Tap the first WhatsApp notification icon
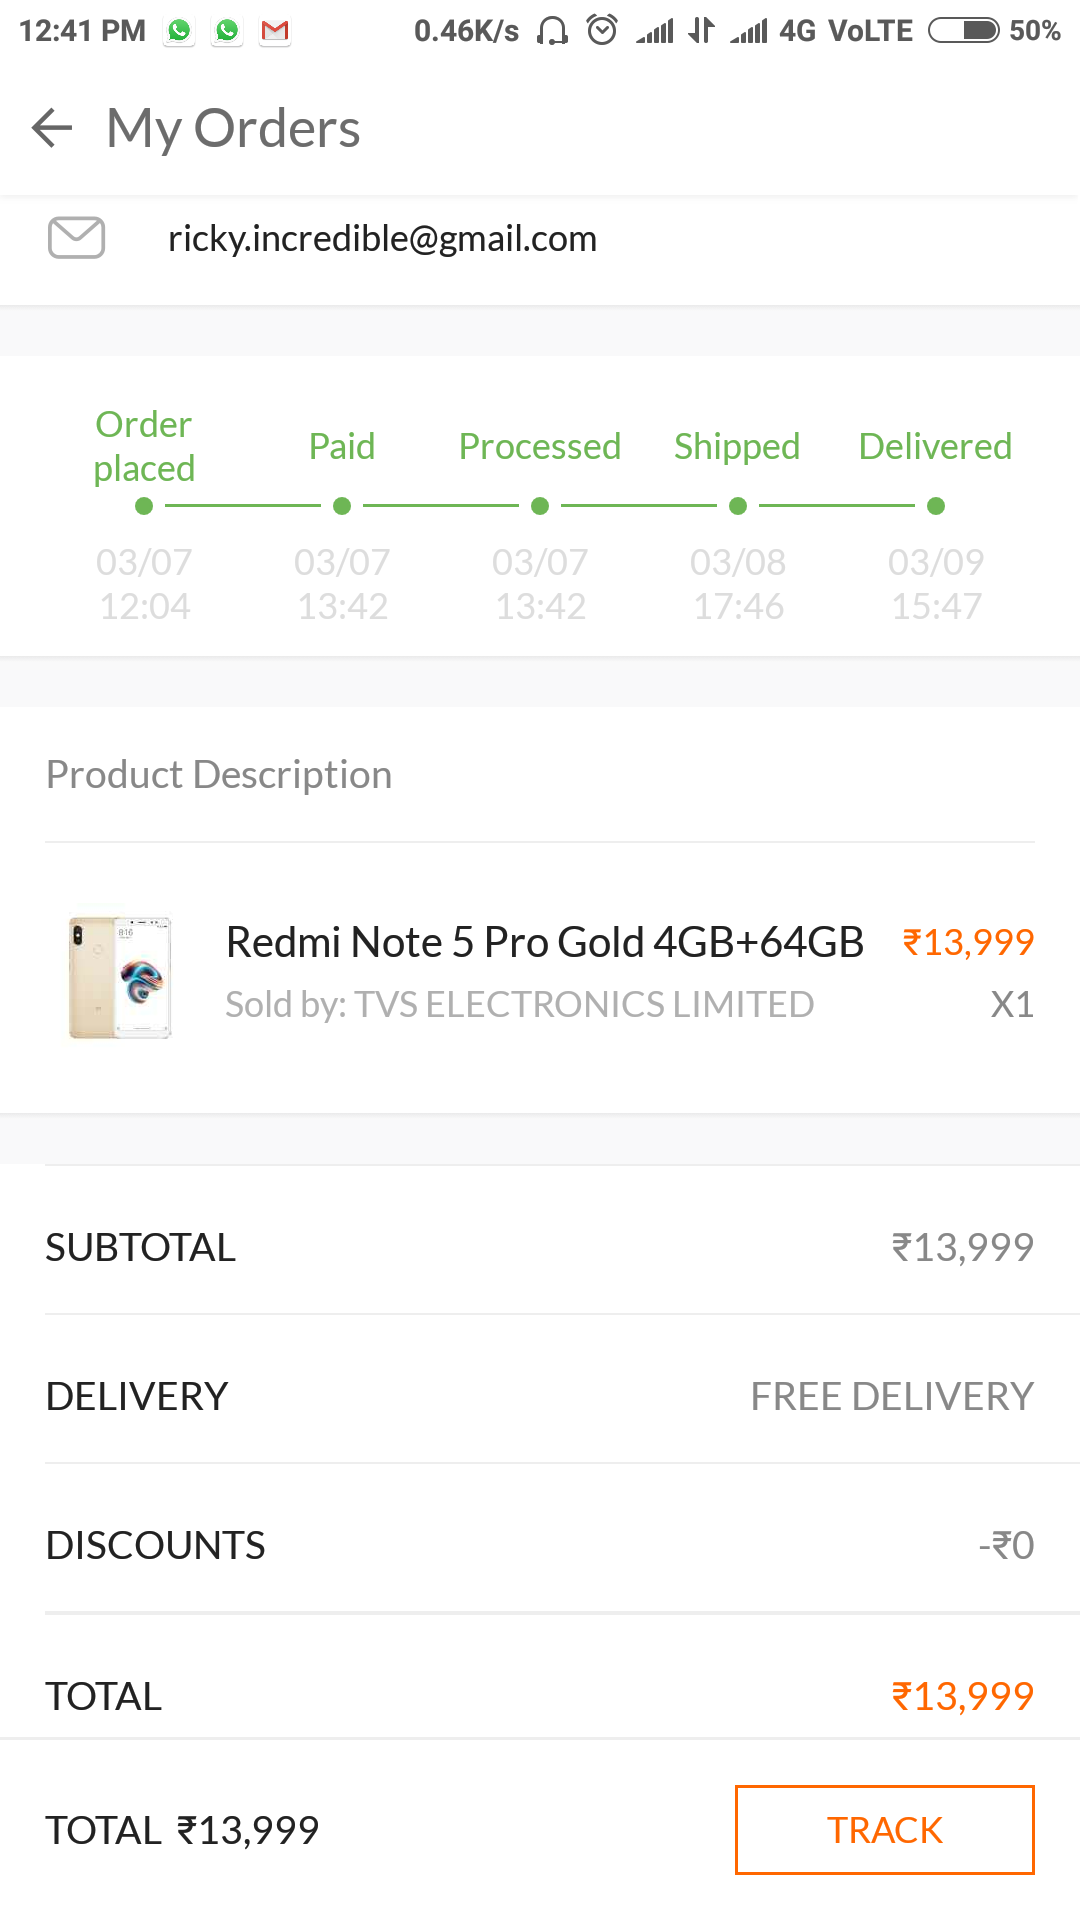 coord(180,32)
